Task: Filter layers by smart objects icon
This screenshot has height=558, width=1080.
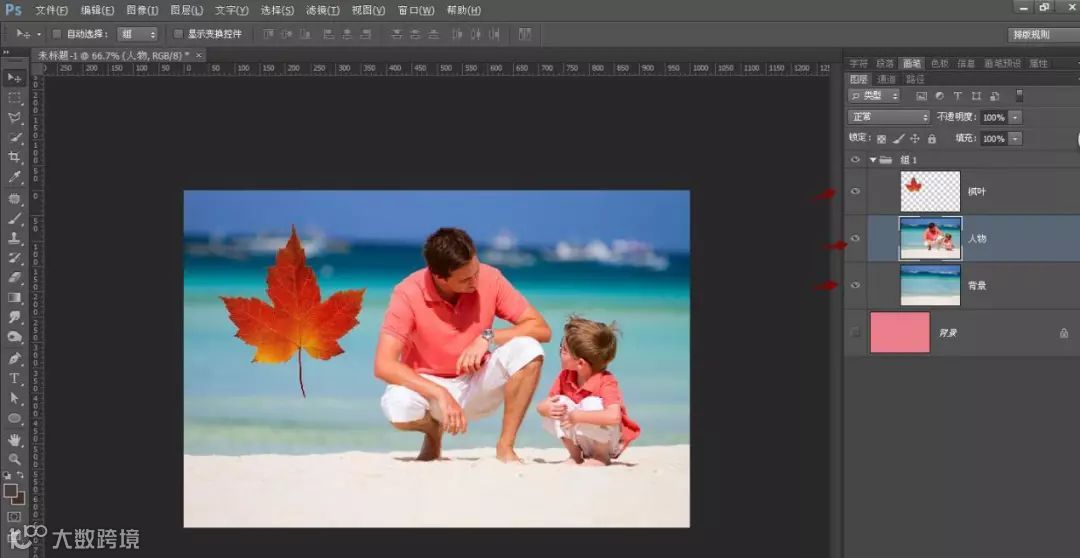Action: 995,96
